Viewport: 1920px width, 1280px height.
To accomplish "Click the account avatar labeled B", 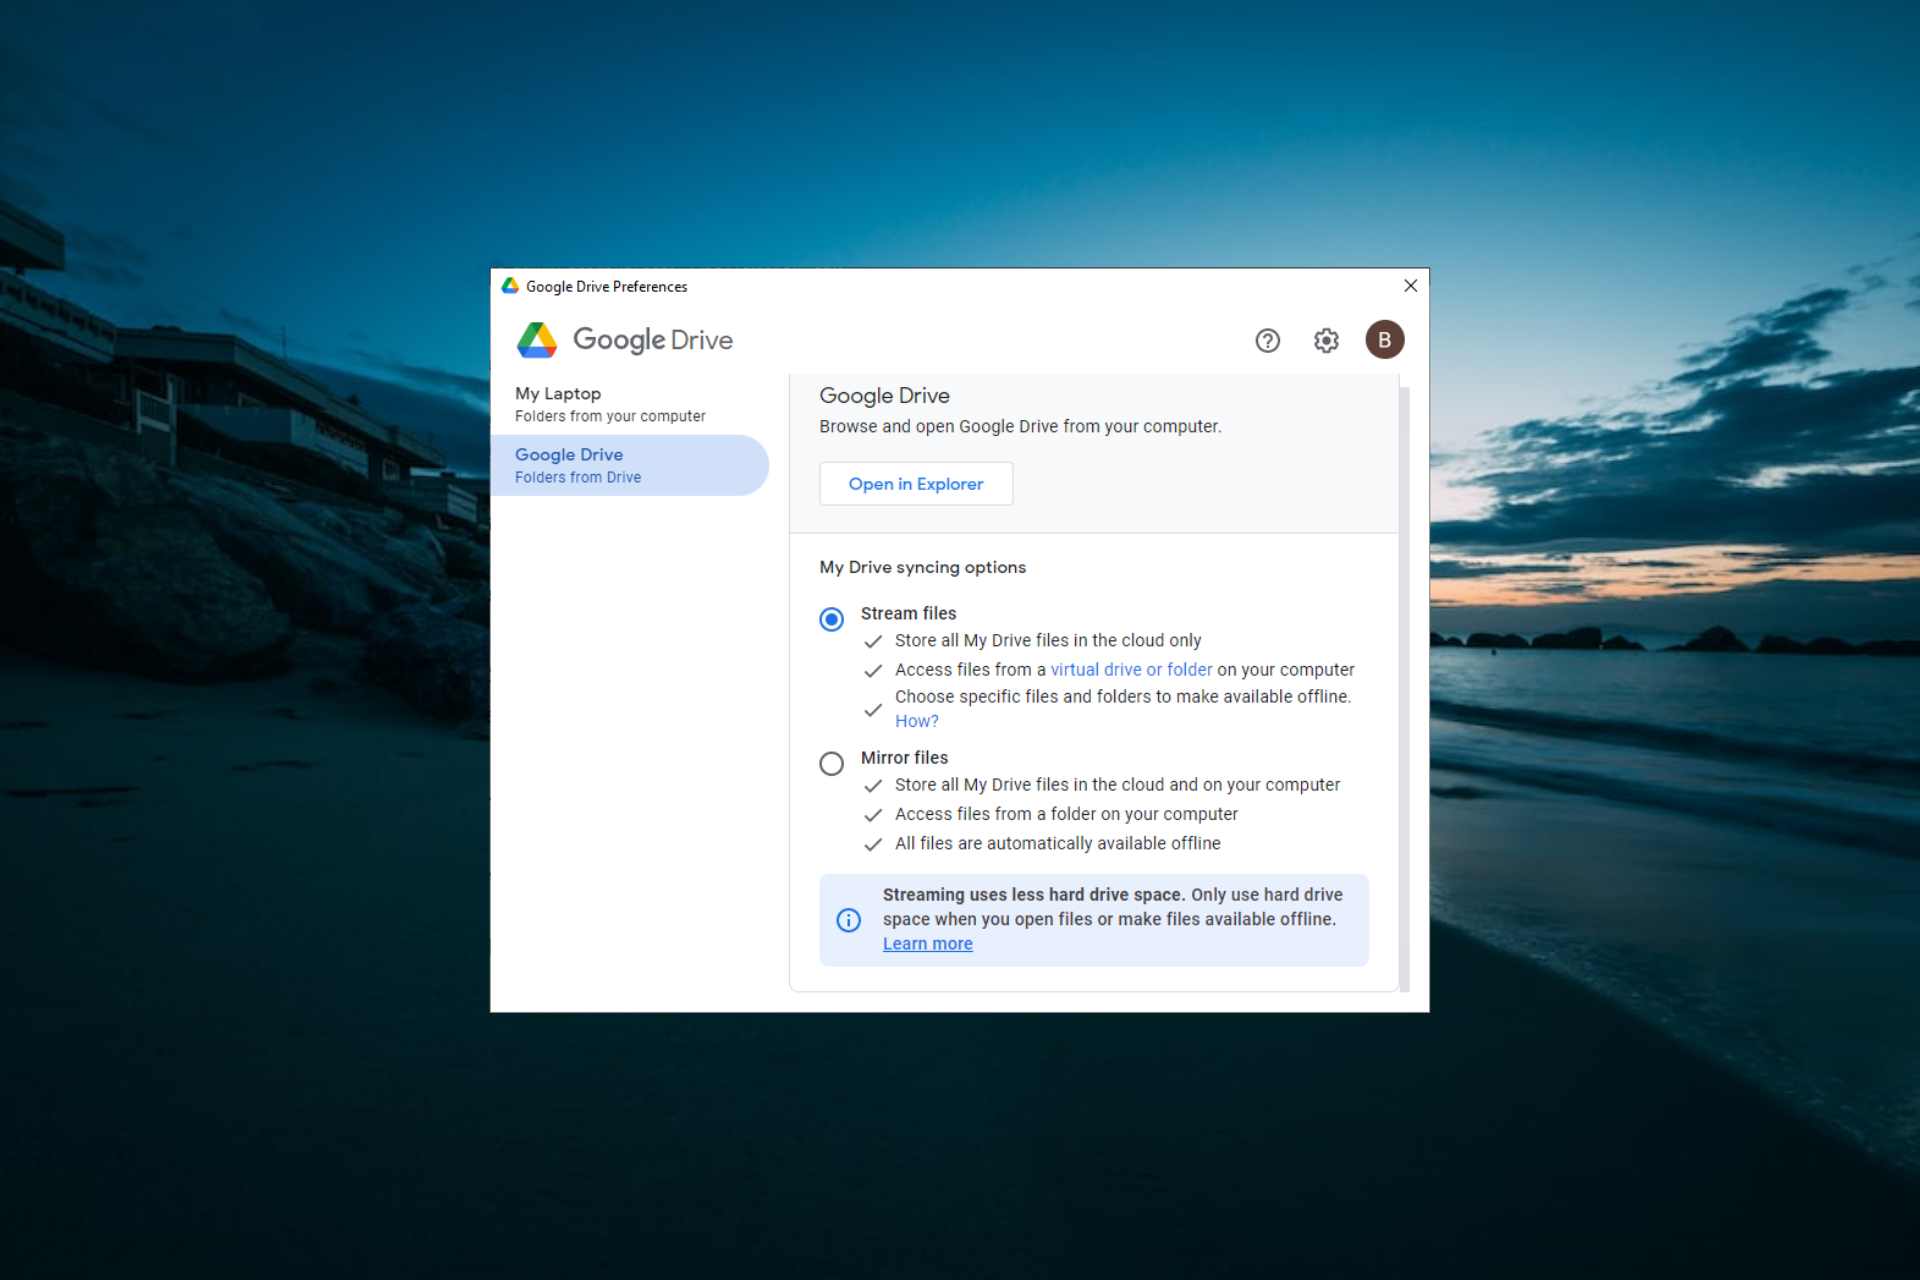I will tap(1384, 340).
